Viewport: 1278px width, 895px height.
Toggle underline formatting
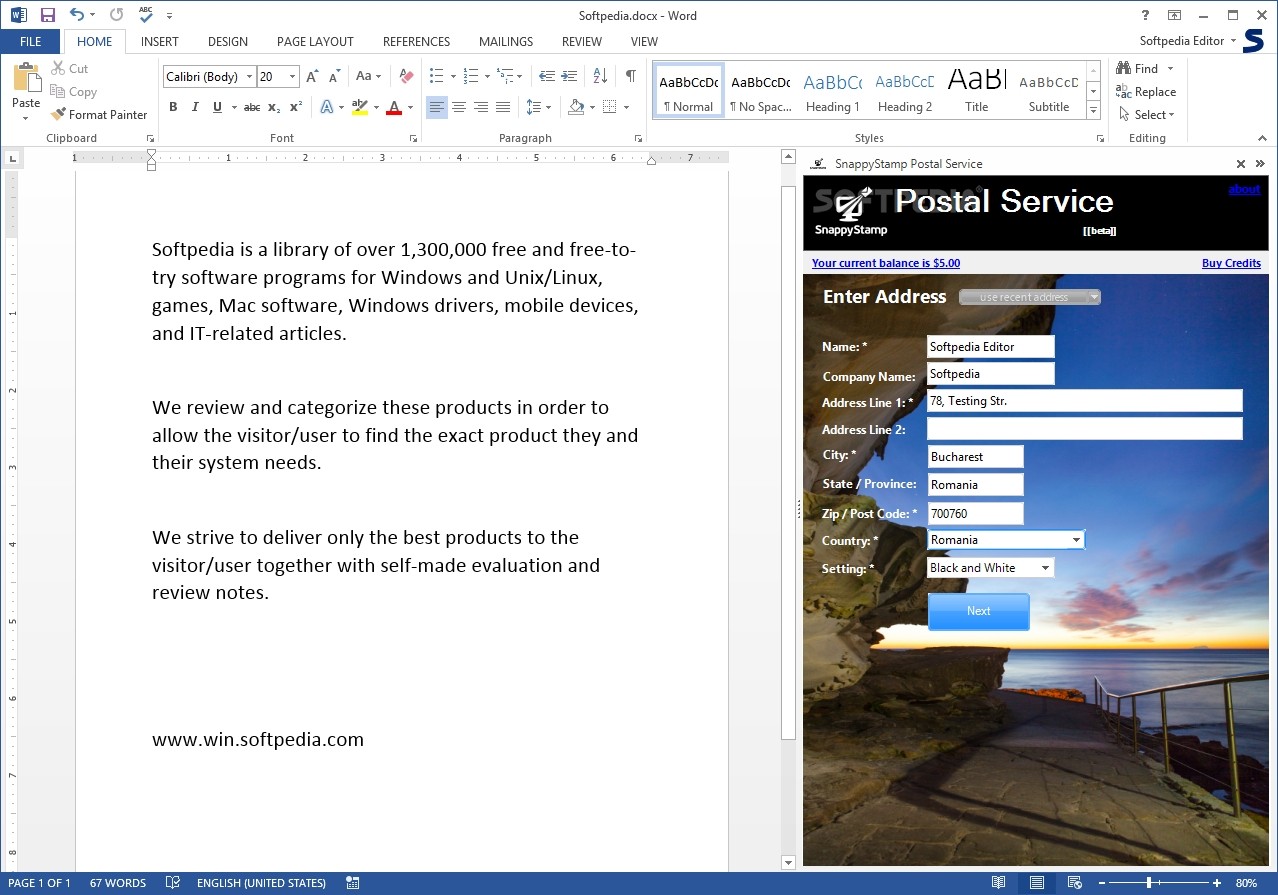pyautogui.click(x=216, y=107)
